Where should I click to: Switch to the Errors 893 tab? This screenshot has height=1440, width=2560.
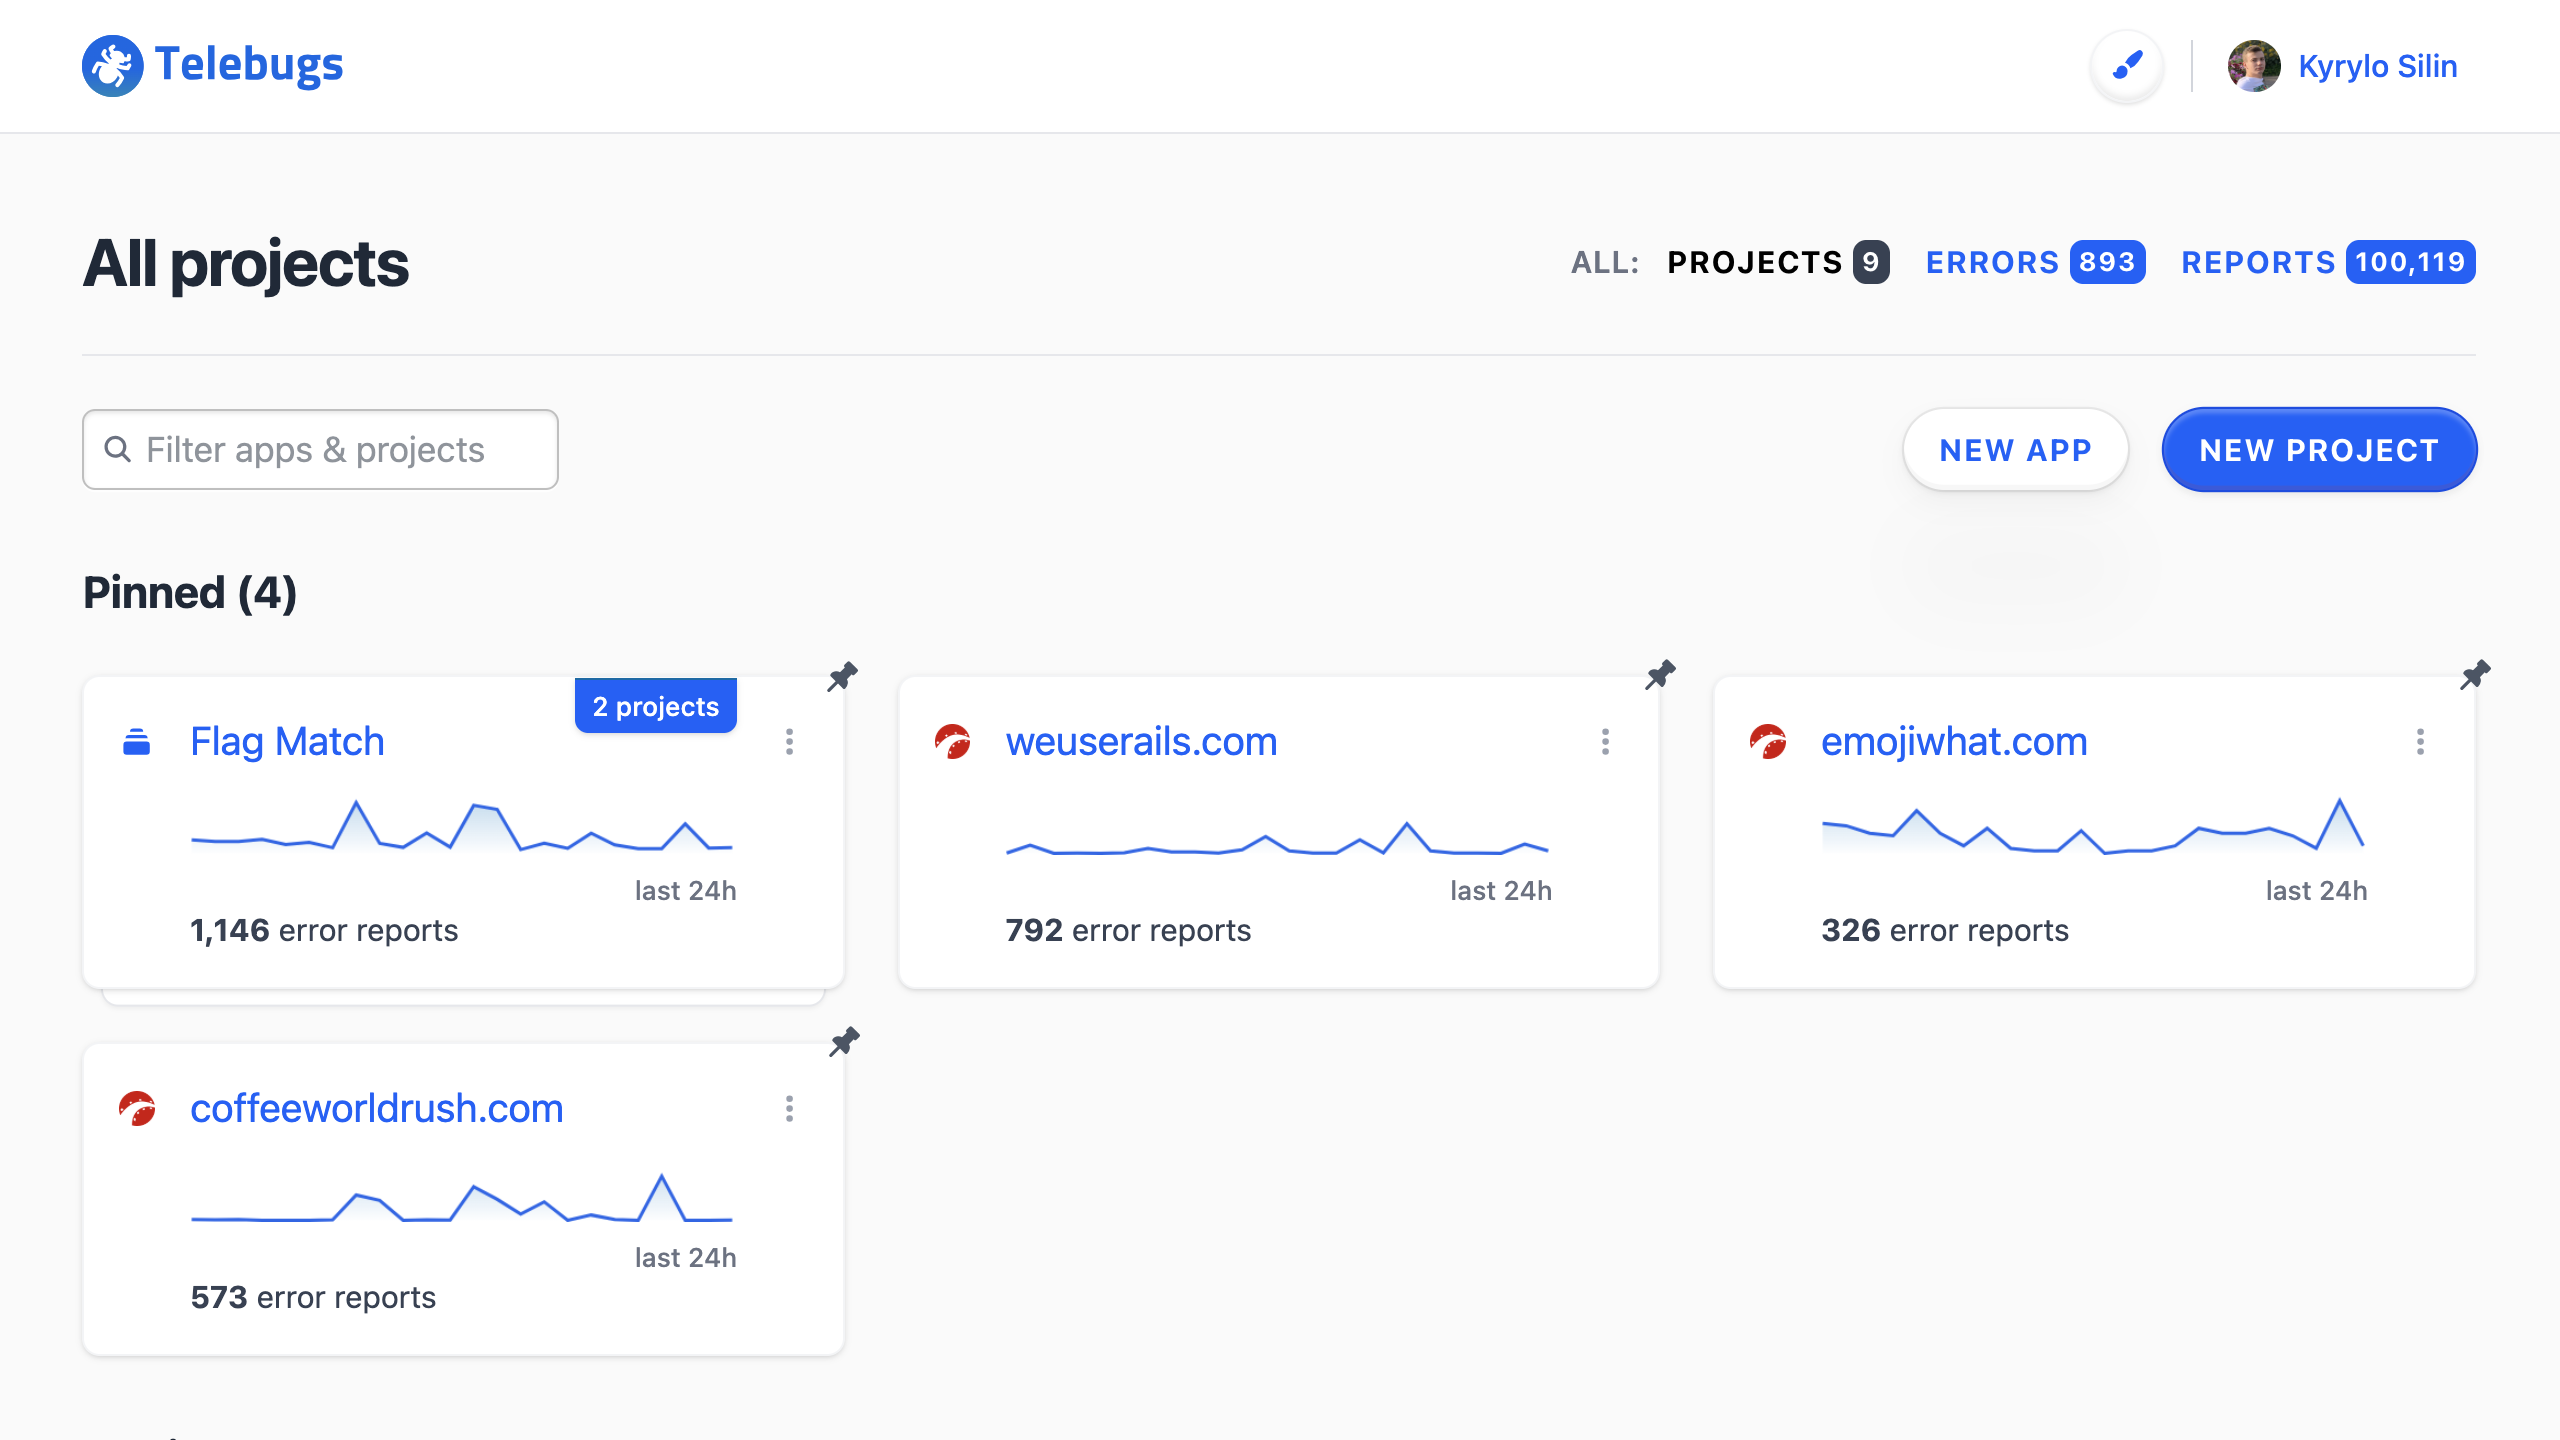2034,262
